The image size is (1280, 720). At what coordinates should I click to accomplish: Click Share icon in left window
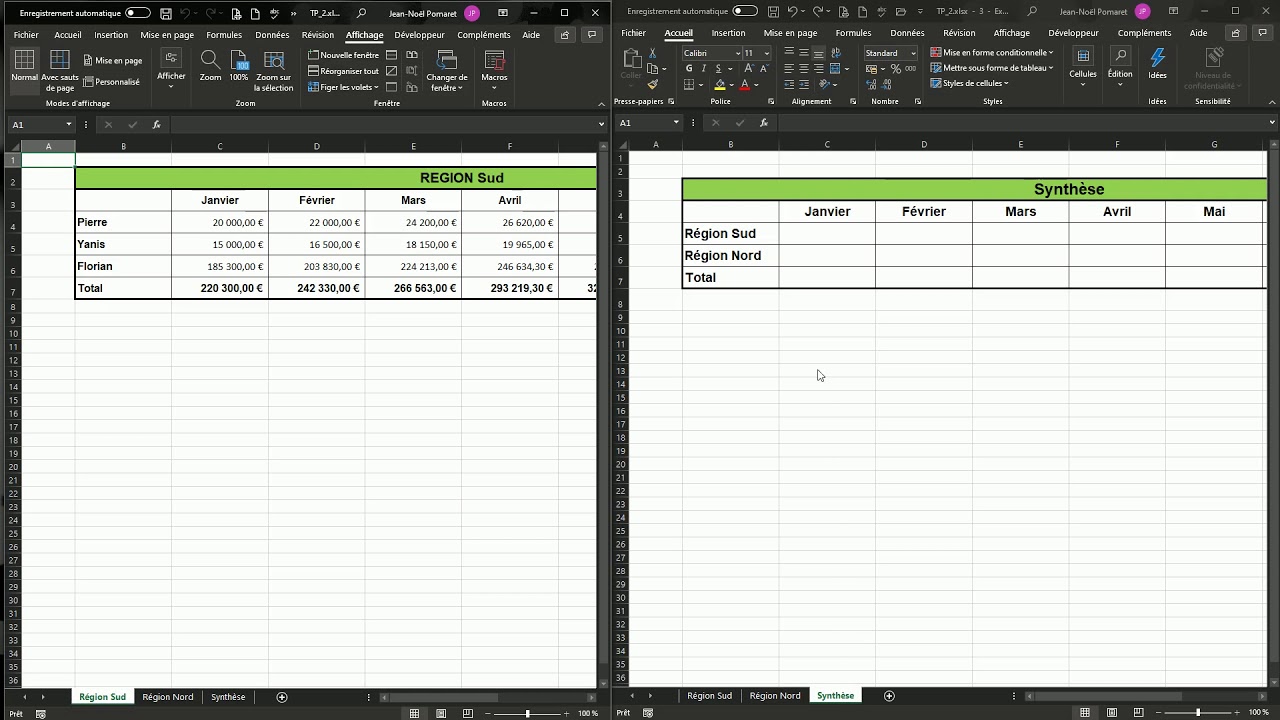click(565, 34)
